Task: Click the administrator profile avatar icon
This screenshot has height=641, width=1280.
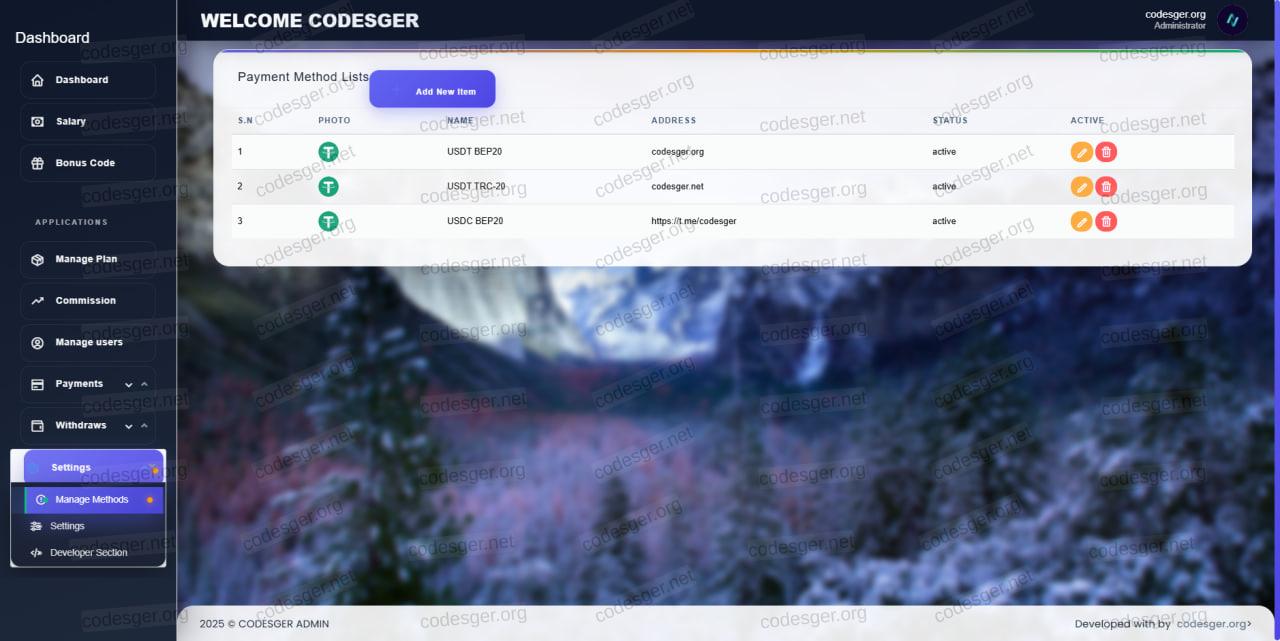Action: 1232,20
